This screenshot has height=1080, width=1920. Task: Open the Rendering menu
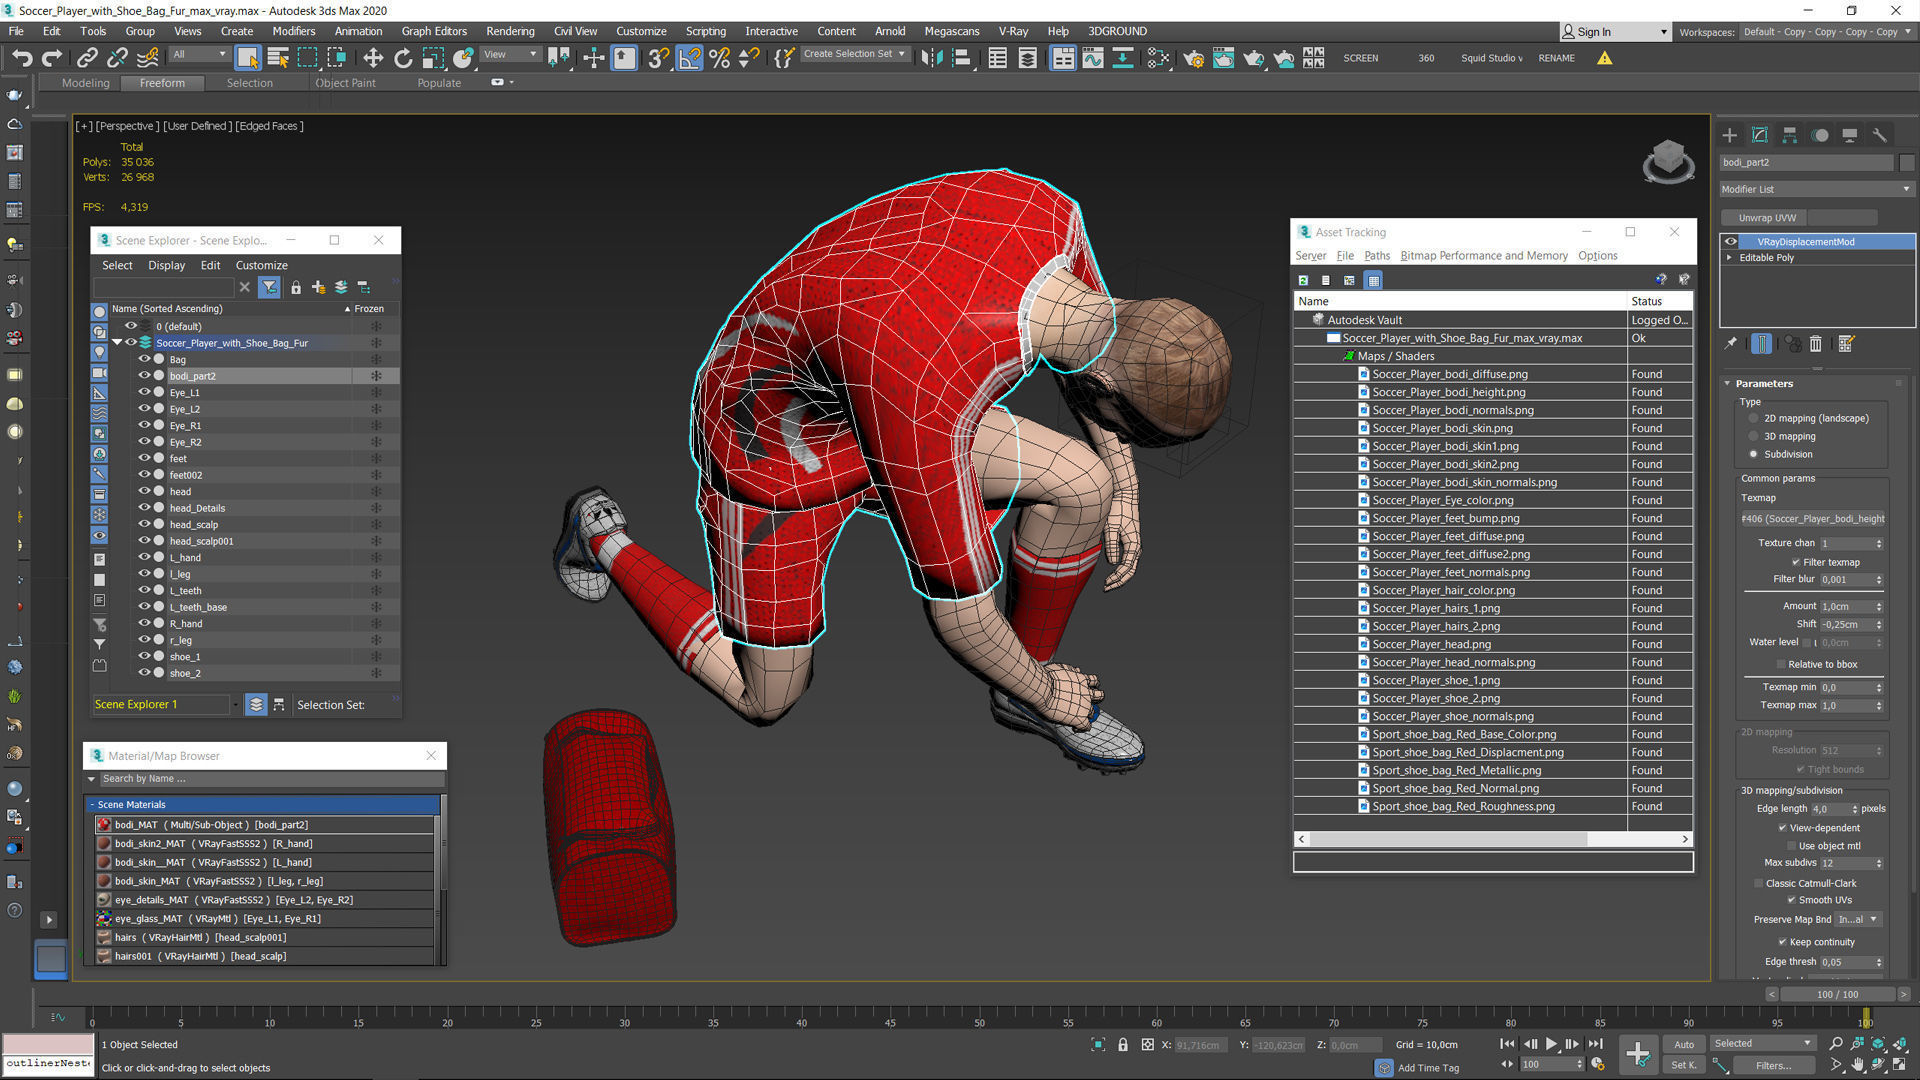point(510,31)
